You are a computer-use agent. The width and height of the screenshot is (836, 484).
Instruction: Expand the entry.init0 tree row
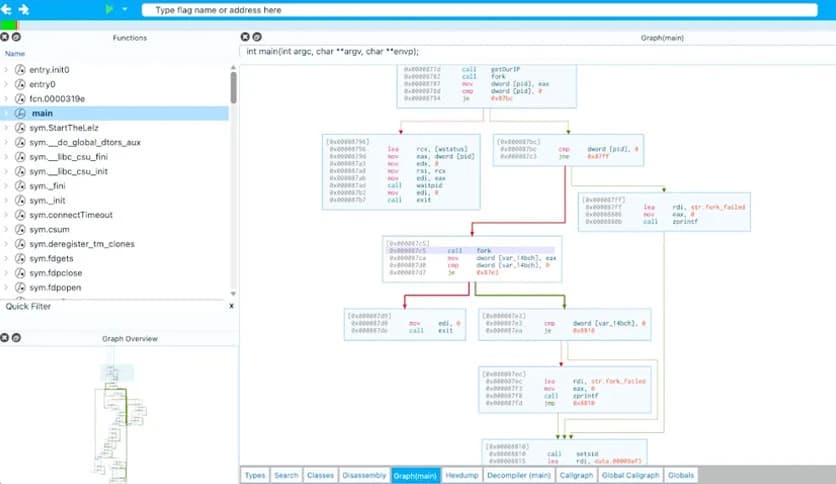6,69
